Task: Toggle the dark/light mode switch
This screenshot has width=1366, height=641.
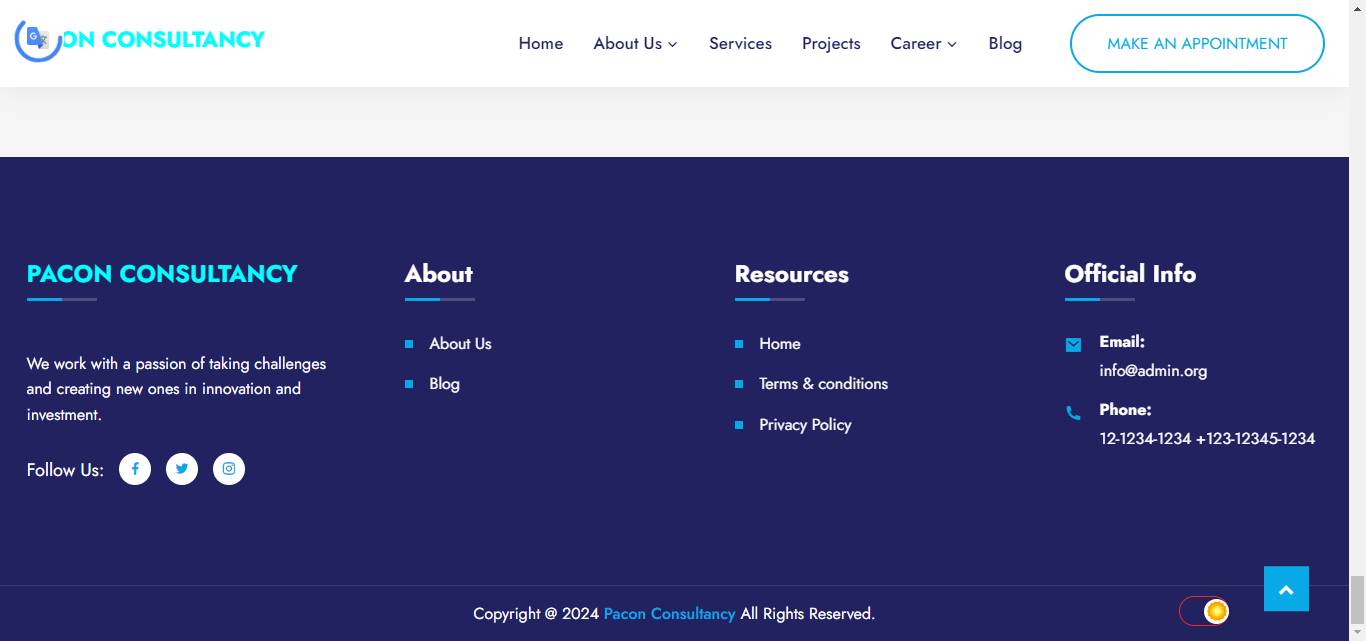Action: [x=1204, y=611]
